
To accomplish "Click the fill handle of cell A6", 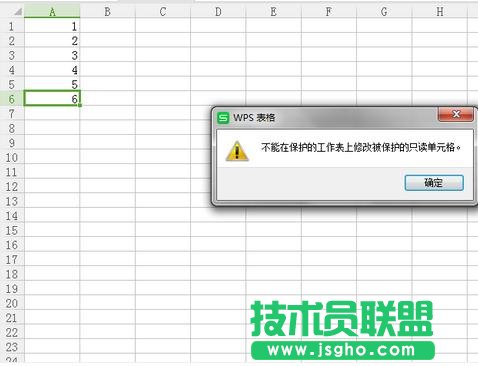I will [x=80, y=105].
